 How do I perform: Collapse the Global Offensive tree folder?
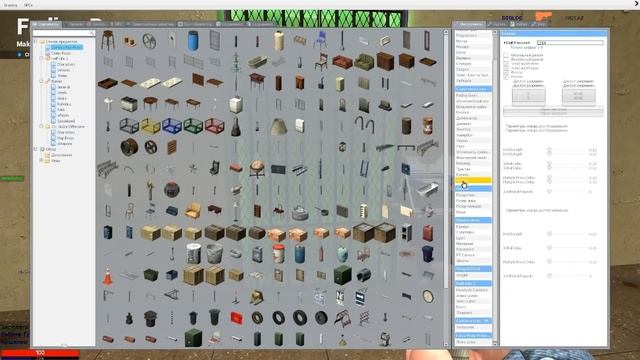[41, 127]
